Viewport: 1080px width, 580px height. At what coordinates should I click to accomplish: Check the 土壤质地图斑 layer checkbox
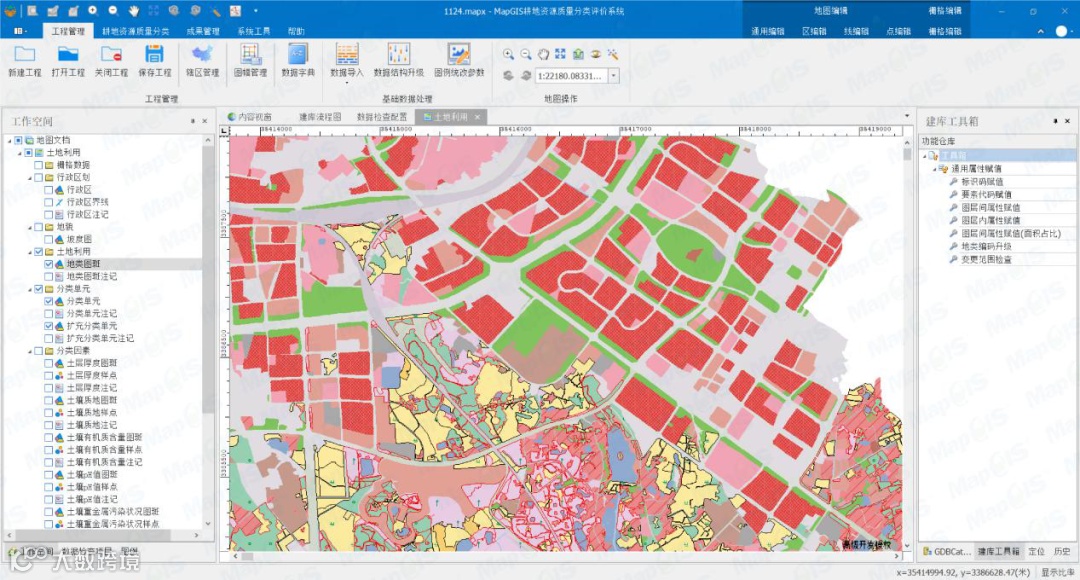click(x=49, y=400)
